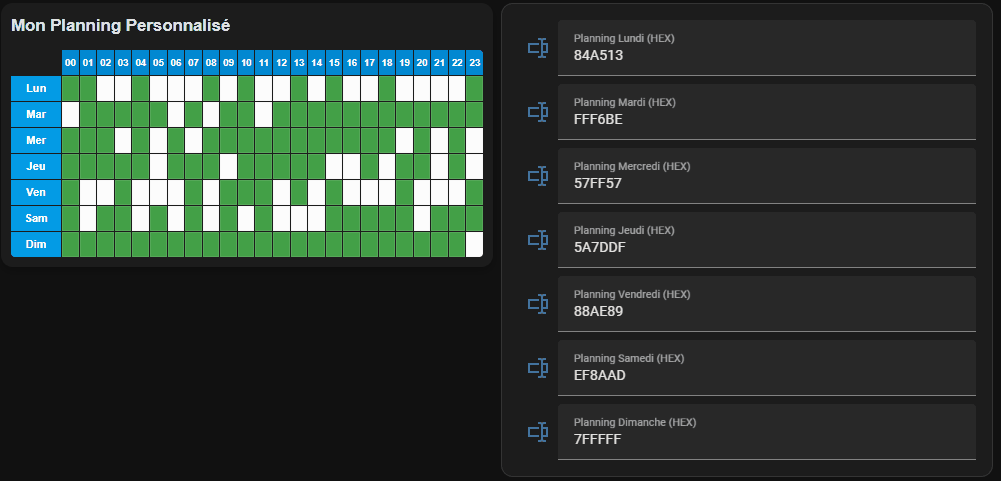Select the Sam row label
Viewport: 1001px width, 481px height.
36,218
